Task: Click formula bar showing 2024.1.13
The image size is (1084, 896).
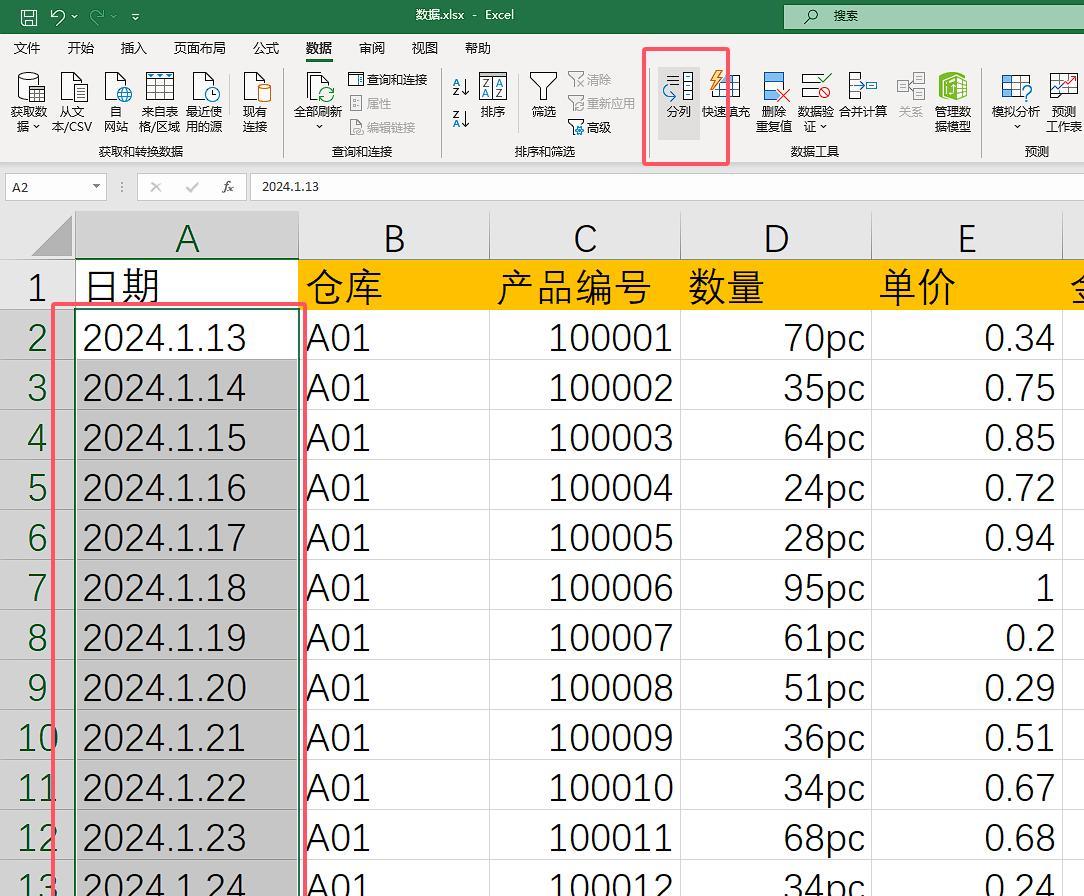Action: coord(667,187)
